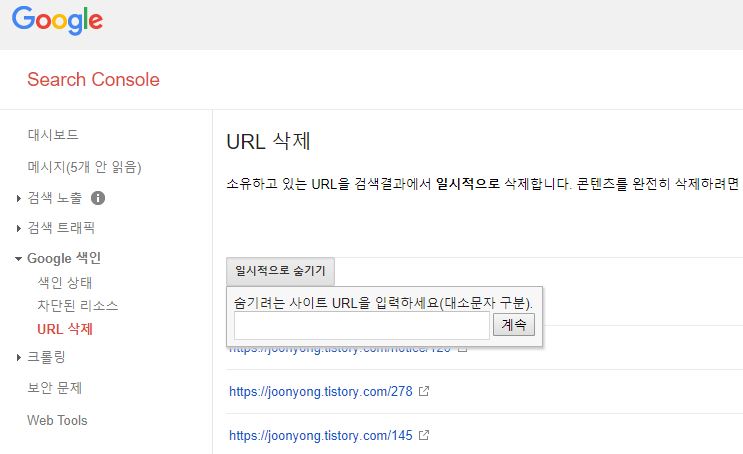Open the joonyong.tistory.com/278 link
Screen dimensions: 743x454
[x=321, y=391]
